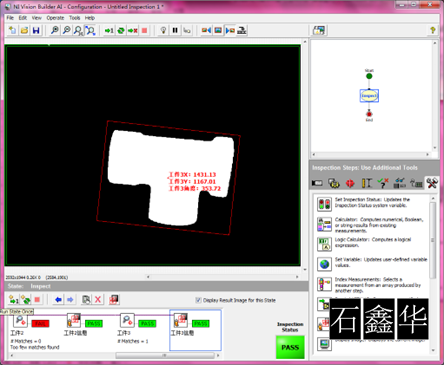
Task: Select the Zoom 1:1 tool
Action: pyautogui.click(x=78, y=30)
